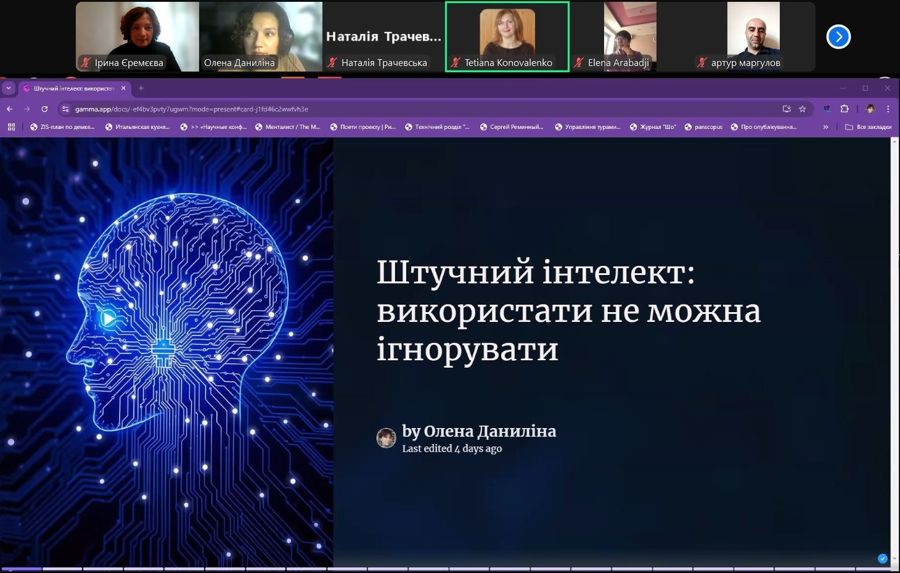Open a new browser tab
Image resolution: width=900 pixels, height=573 pixels.
tap(141, 88)
